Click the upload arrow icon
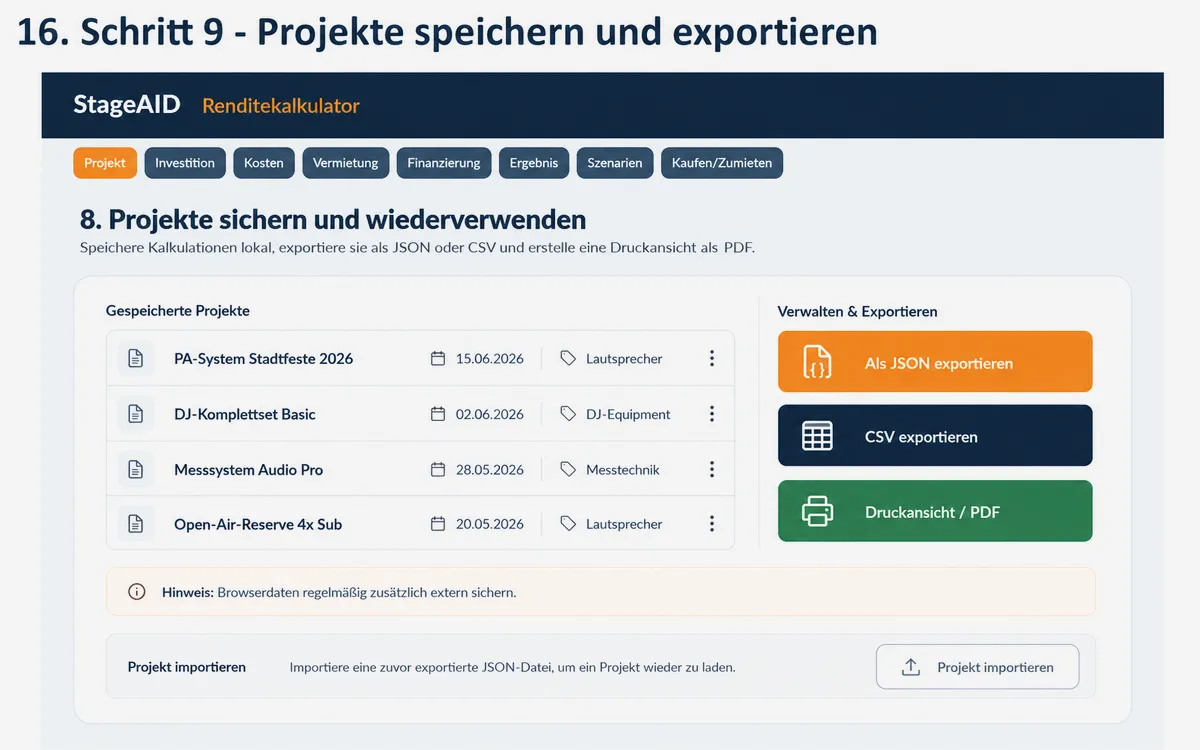This screenshot has height=750, width=1200. [x=910, y=667]
